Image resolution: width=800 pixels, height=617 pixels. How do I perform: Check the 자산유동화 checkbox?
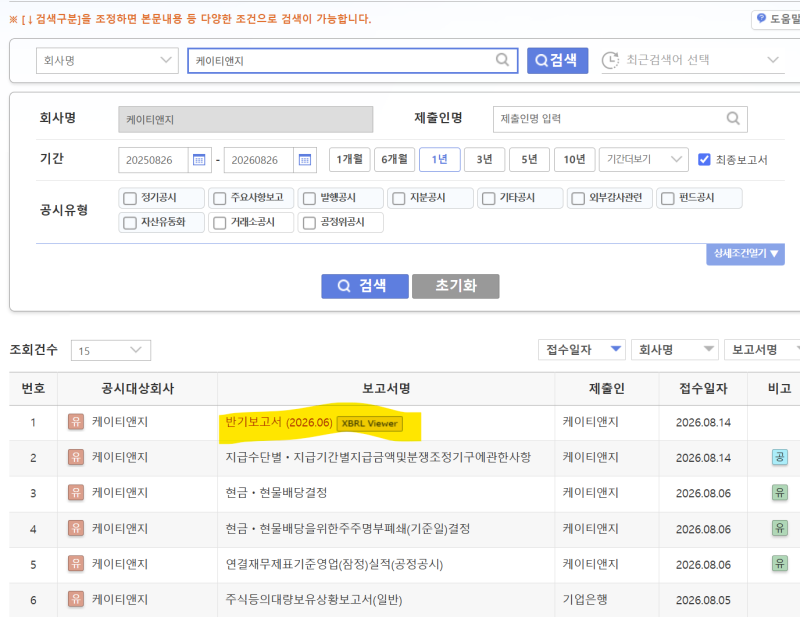tap(130, 223)
